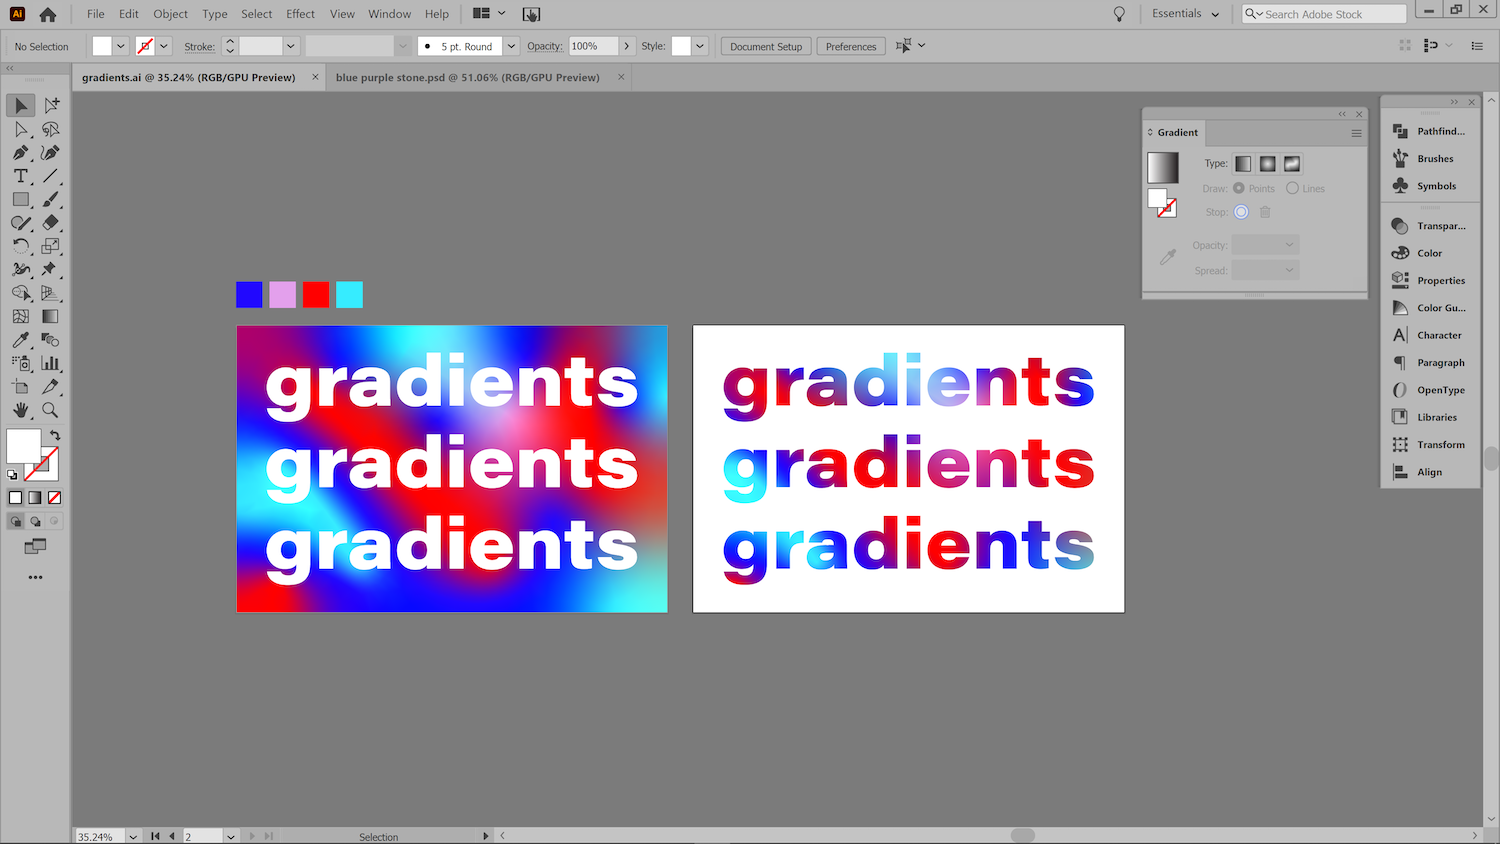Open artboard number dropdown
This screenshot has width=1500, height=844.
click(231, 837)
